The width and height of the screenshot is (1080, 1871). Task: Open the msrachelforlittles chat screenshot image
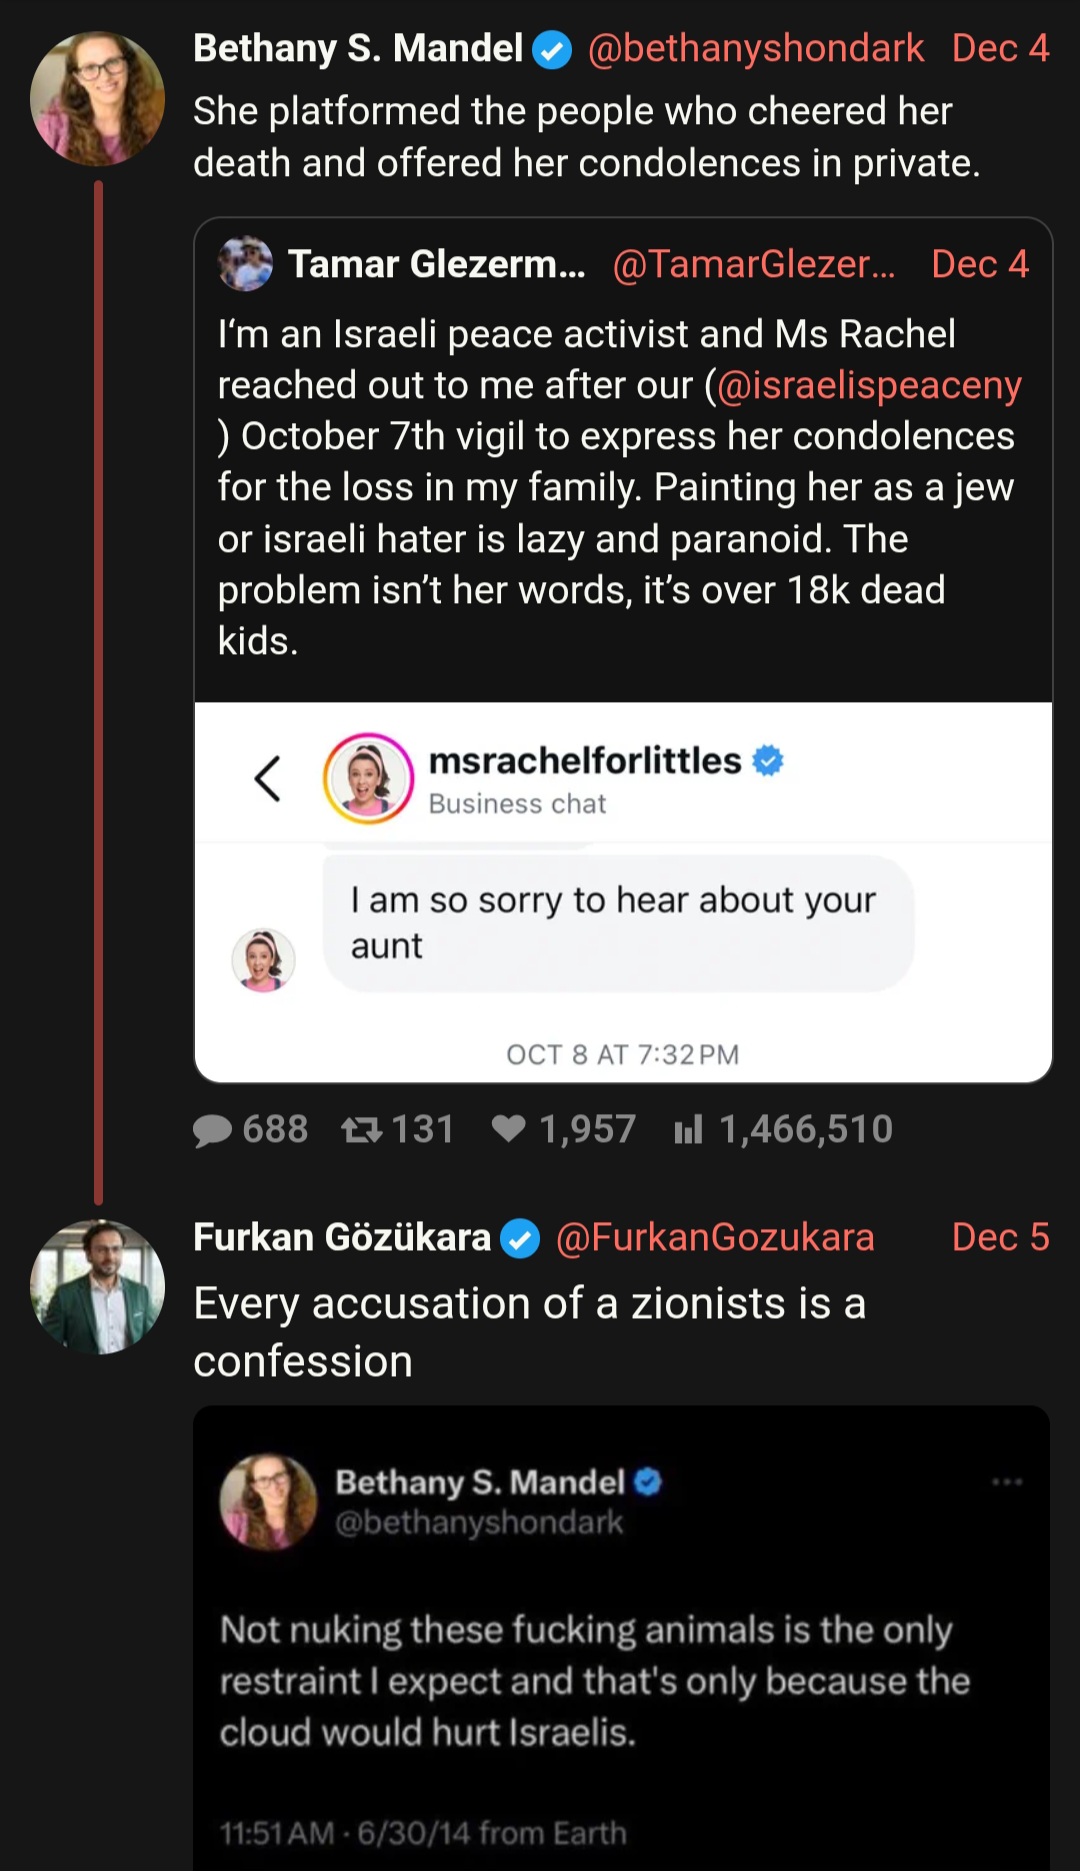click(623, 892)
